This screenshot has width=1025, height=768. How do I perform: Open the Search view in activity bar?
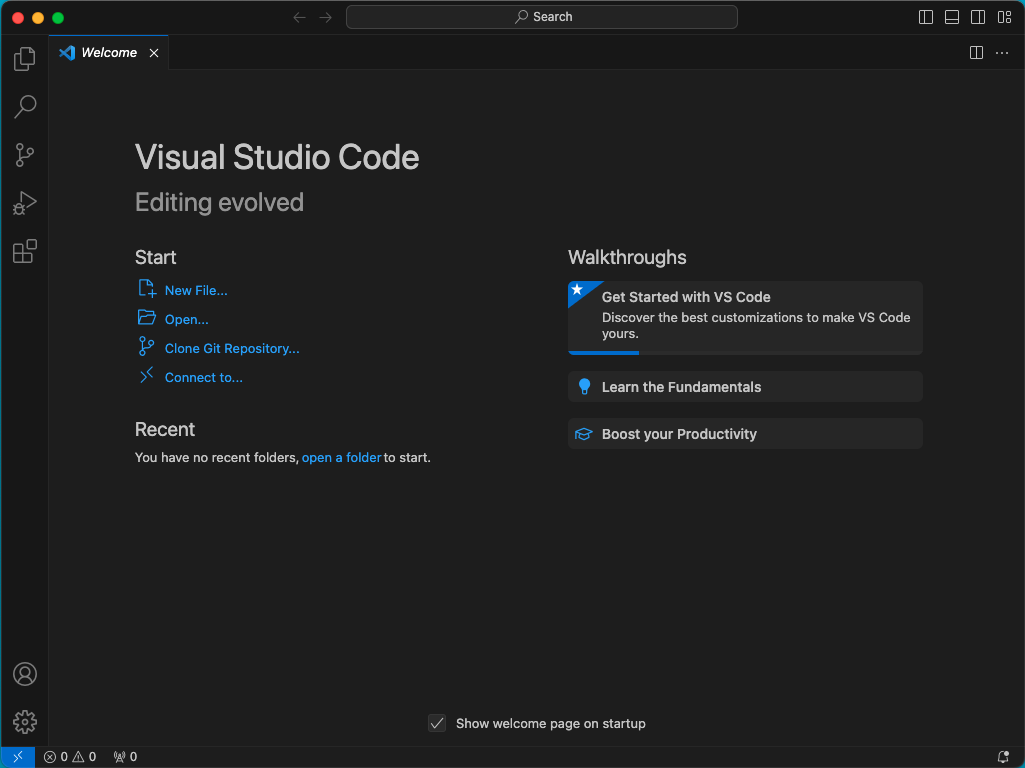(x=25, y=106)
